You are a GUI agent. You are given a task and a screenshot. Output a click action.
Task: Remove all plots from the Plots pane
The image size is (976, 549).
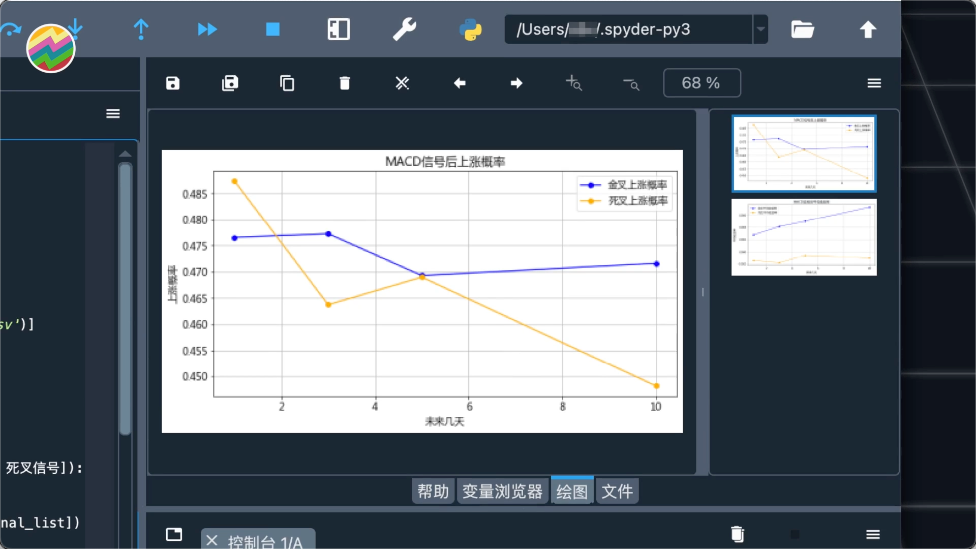pos(402,83)
